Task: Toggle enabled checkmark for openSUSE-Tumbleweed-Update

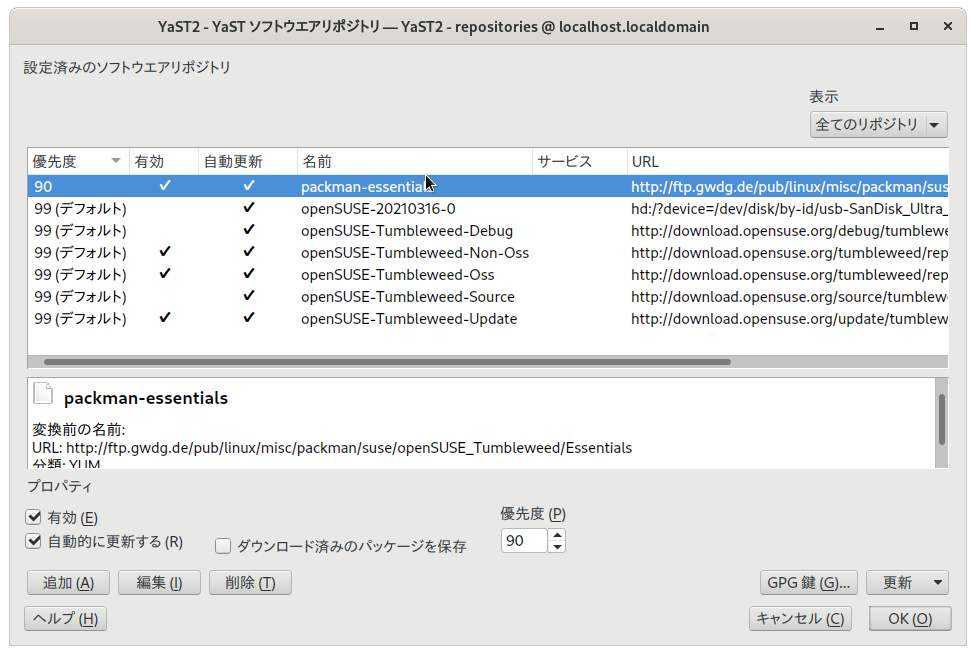Action: pyautogui.click(x=165, y=318)
